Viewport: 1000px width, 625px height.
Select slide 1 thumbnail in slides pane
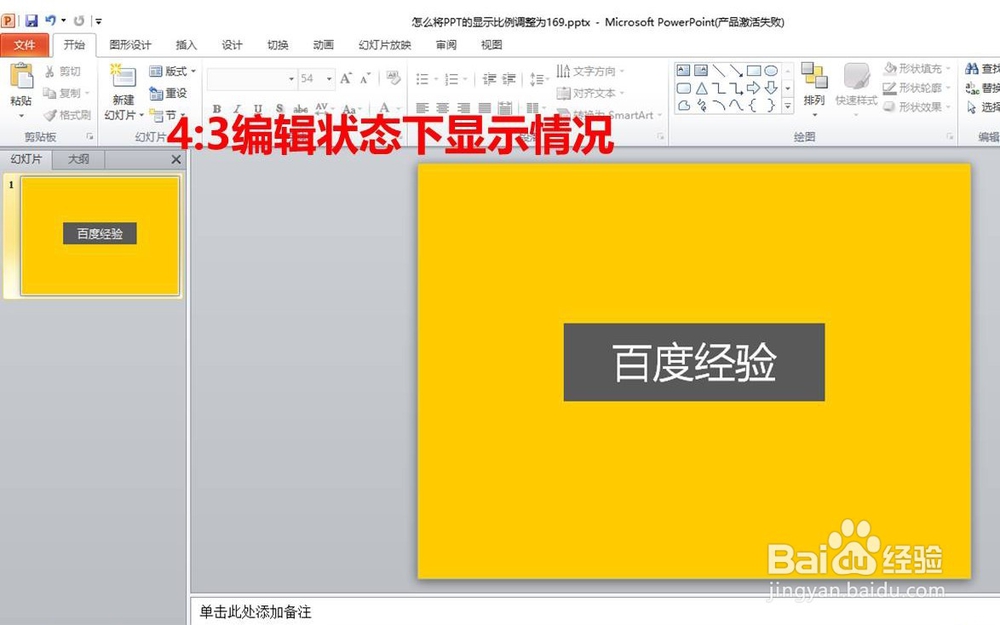pos(99,236)
